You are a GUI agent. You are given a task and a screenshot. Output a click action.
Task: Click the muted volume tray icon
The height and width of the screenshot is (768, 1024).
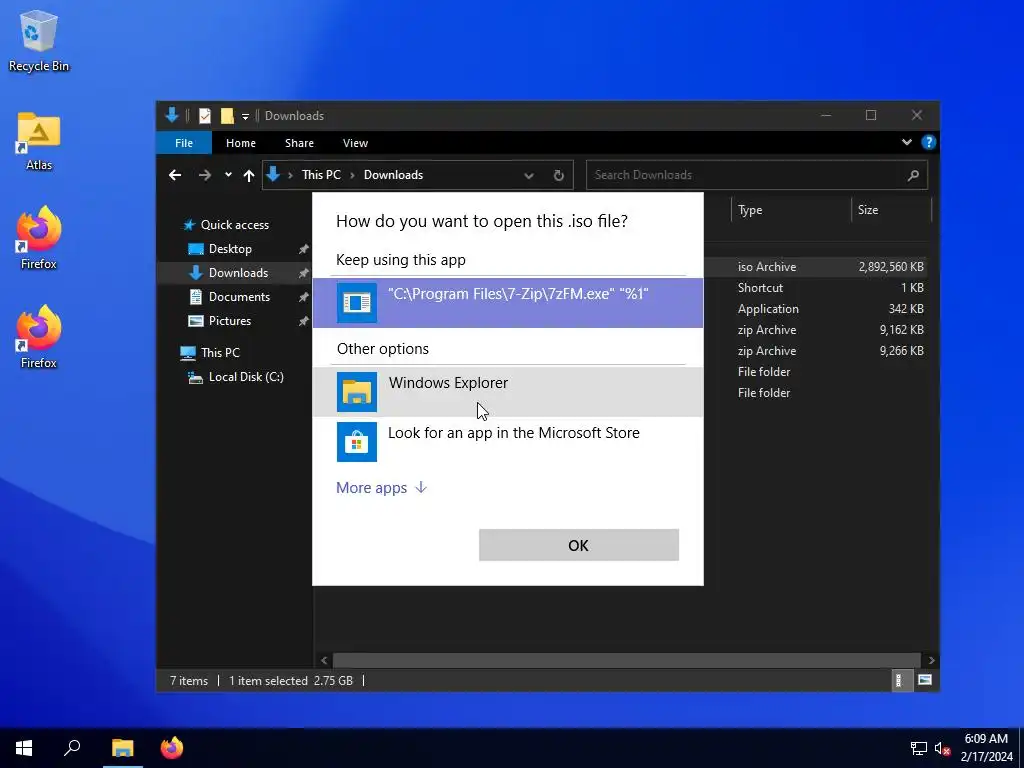(x=942, y=748)
